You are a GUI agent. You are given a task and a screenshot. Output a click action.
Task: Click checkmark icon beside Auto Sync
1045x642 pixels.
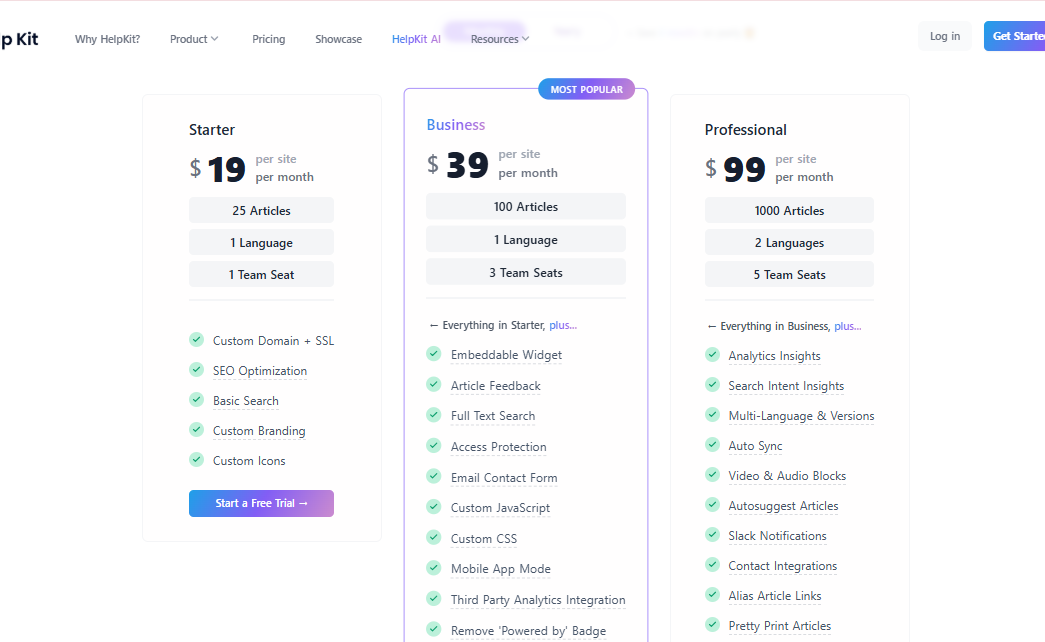712,445
